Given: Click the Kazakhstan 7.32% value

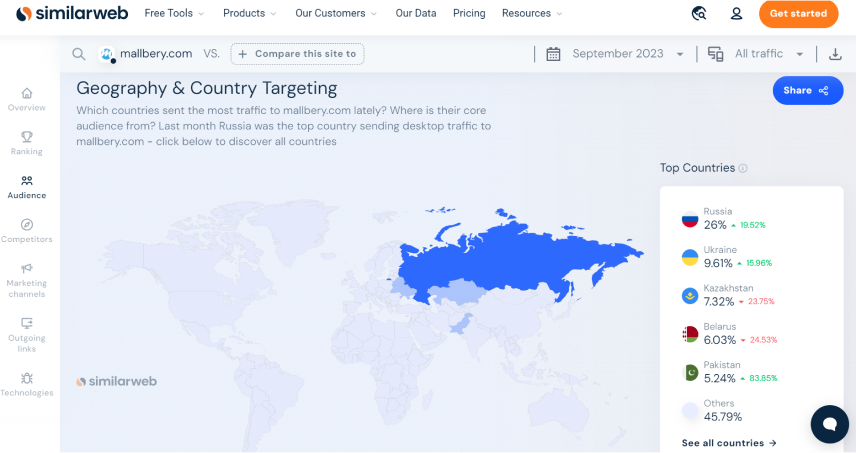Looking at the screenshot, I should 719,302.
